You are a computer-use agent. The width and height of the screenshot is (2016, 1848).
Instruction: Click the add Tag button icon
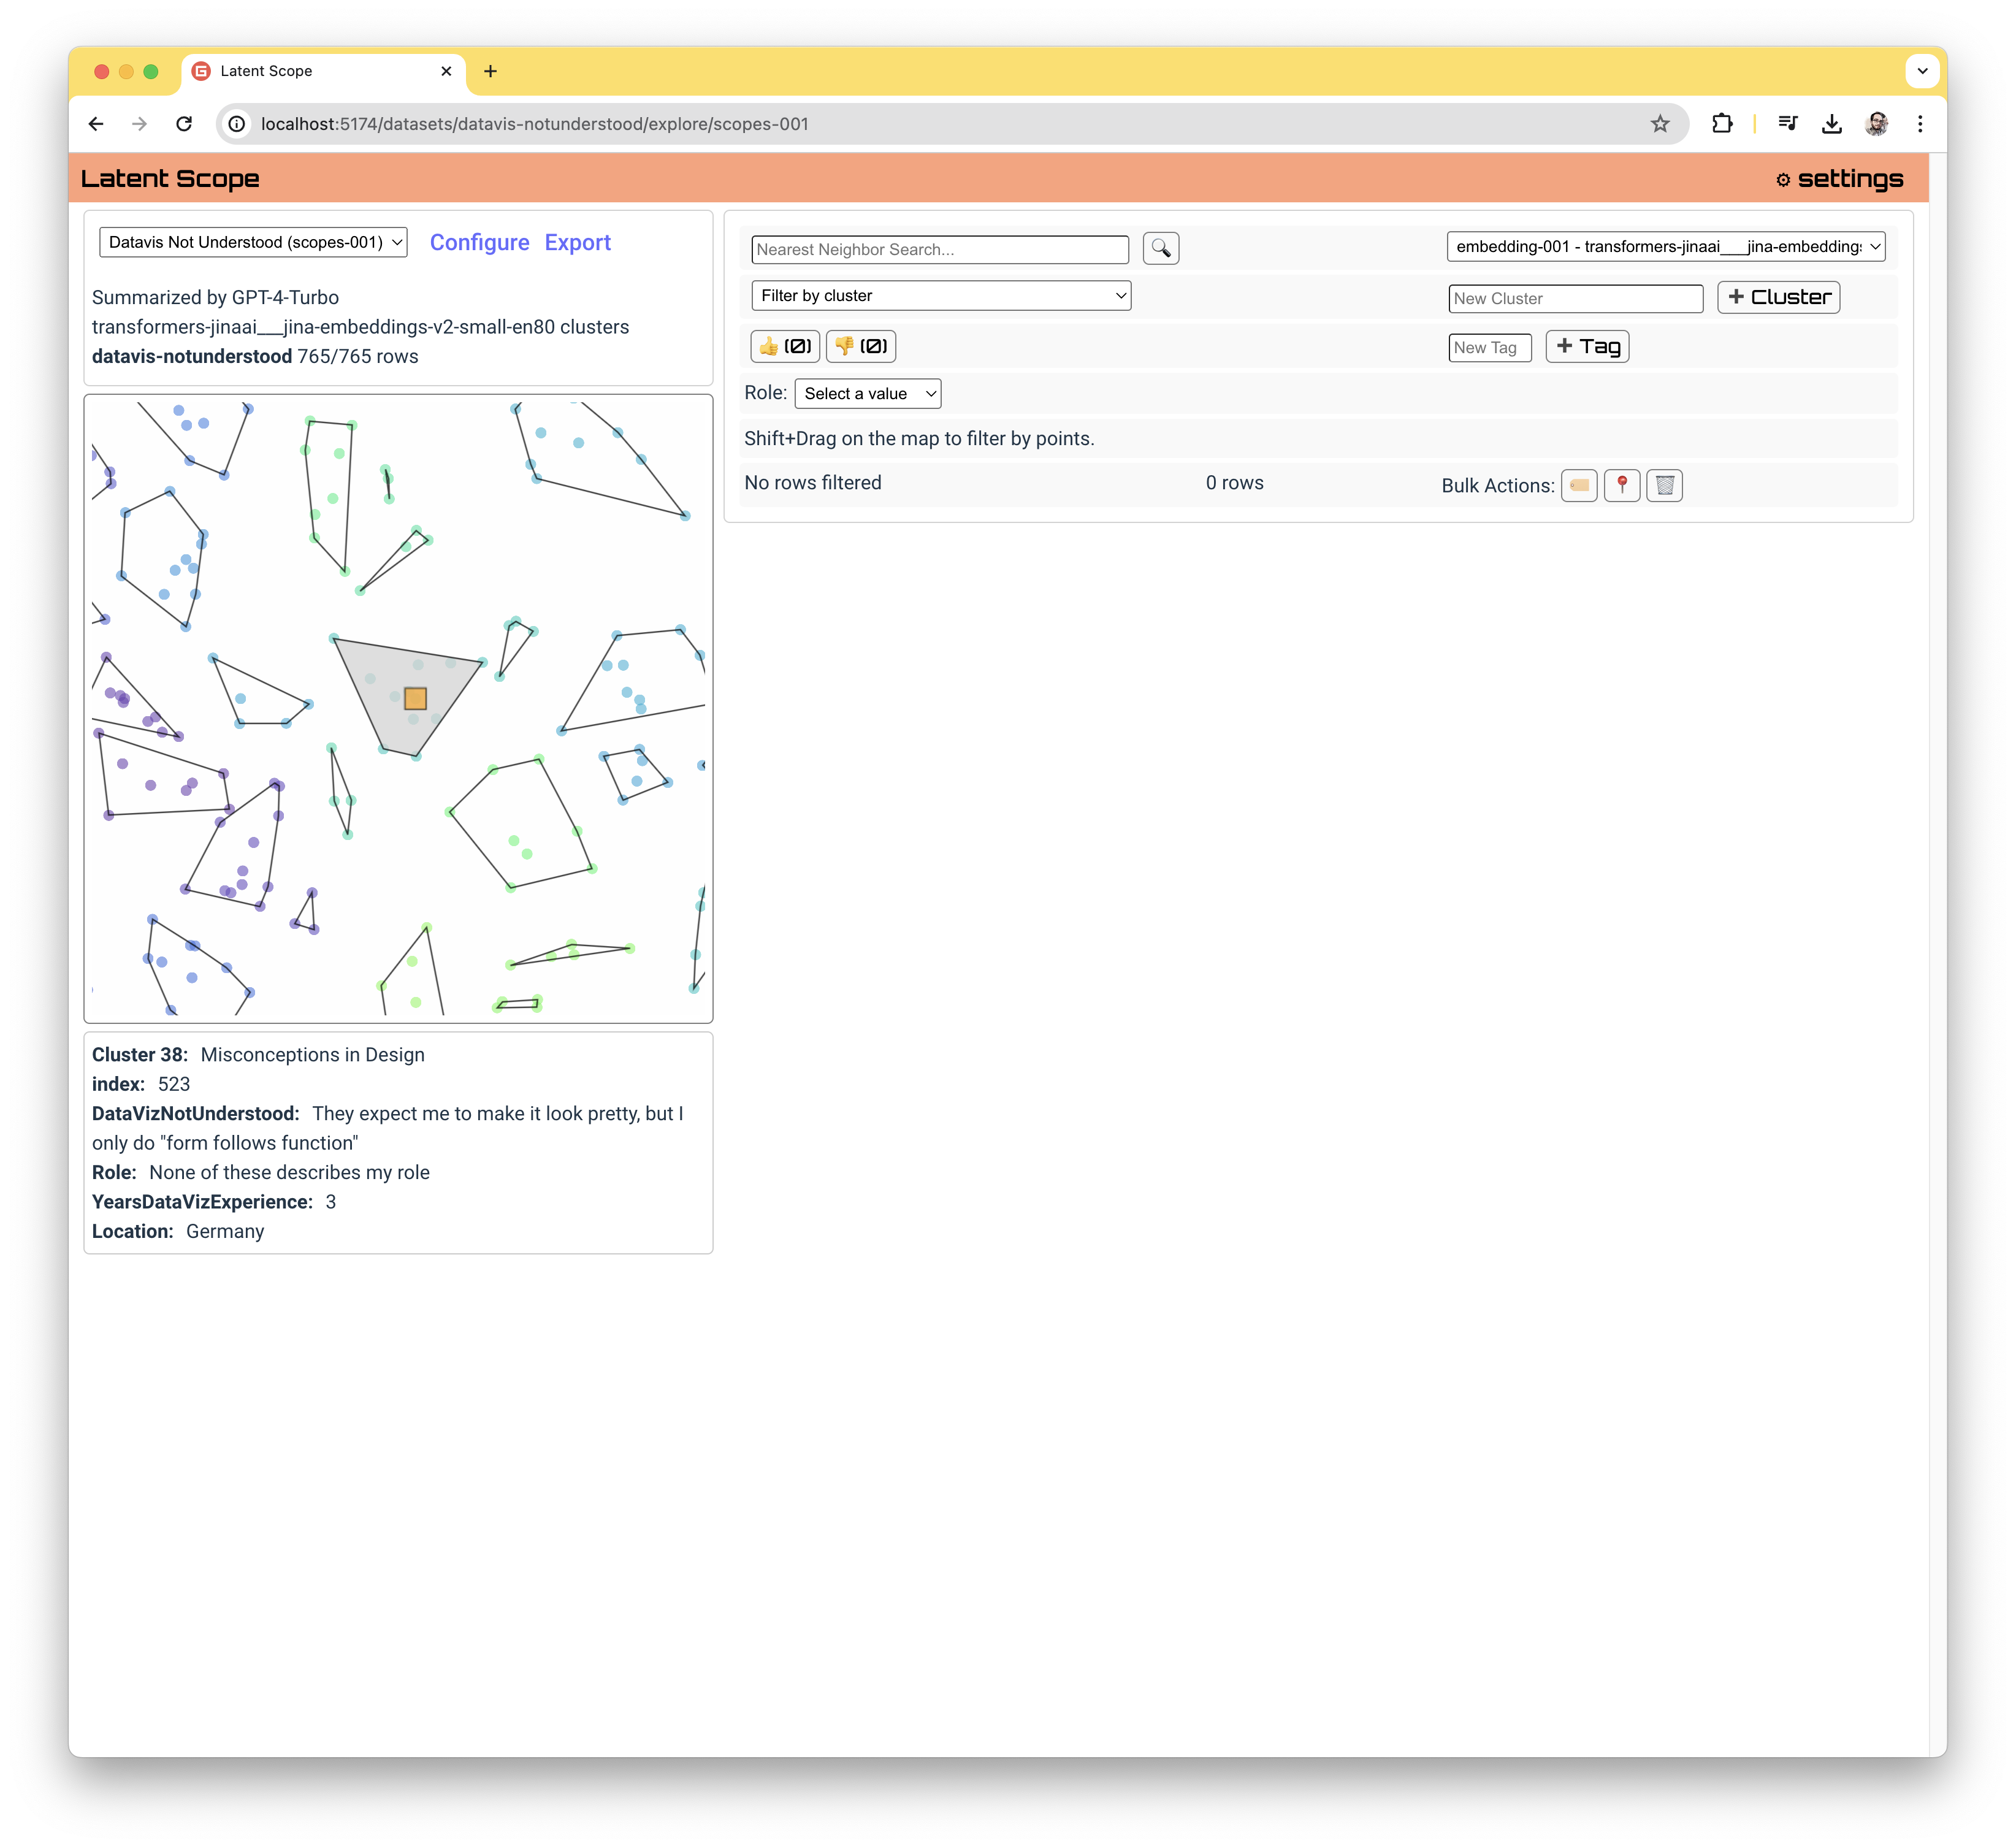pos(1586,346)
